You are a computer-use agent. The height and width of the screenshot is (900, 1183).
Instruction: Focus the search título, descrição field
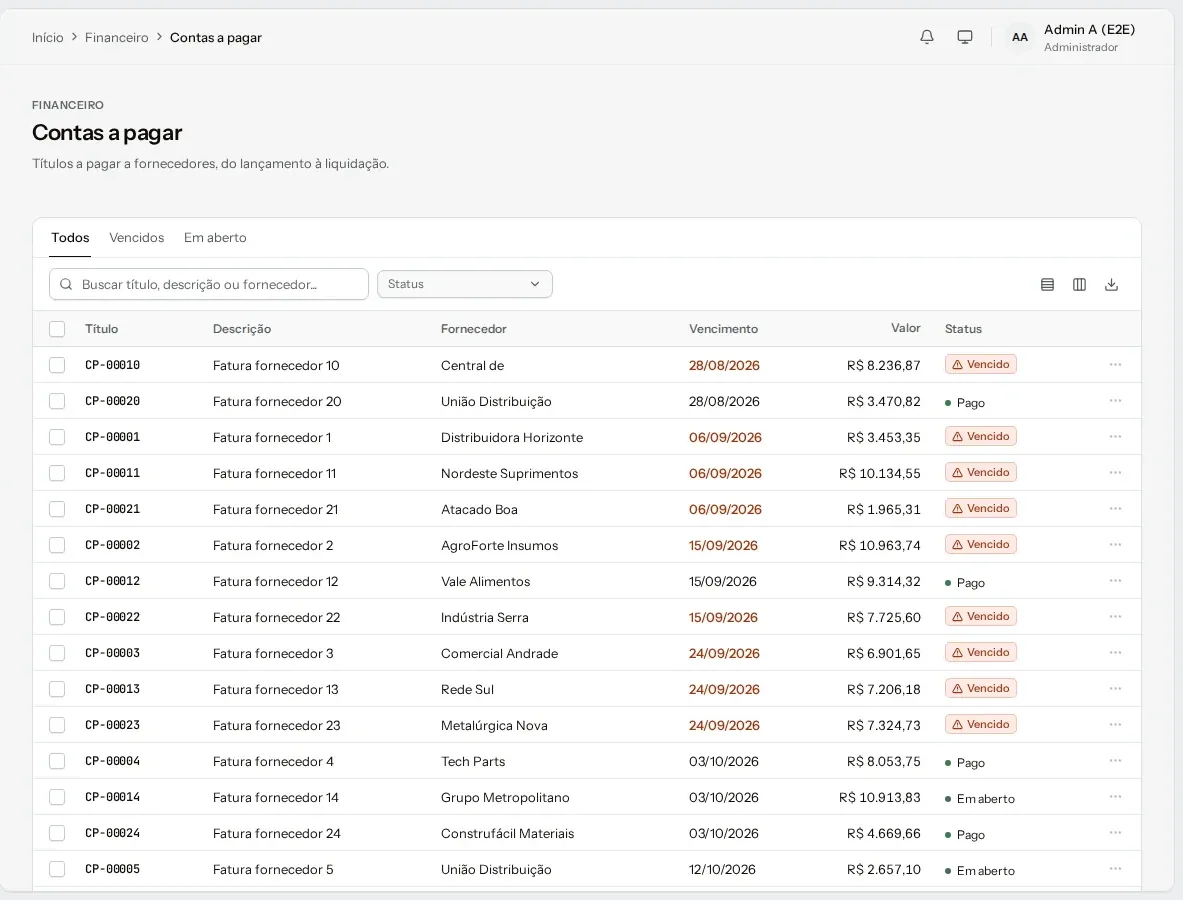click(x=209, y=284)
